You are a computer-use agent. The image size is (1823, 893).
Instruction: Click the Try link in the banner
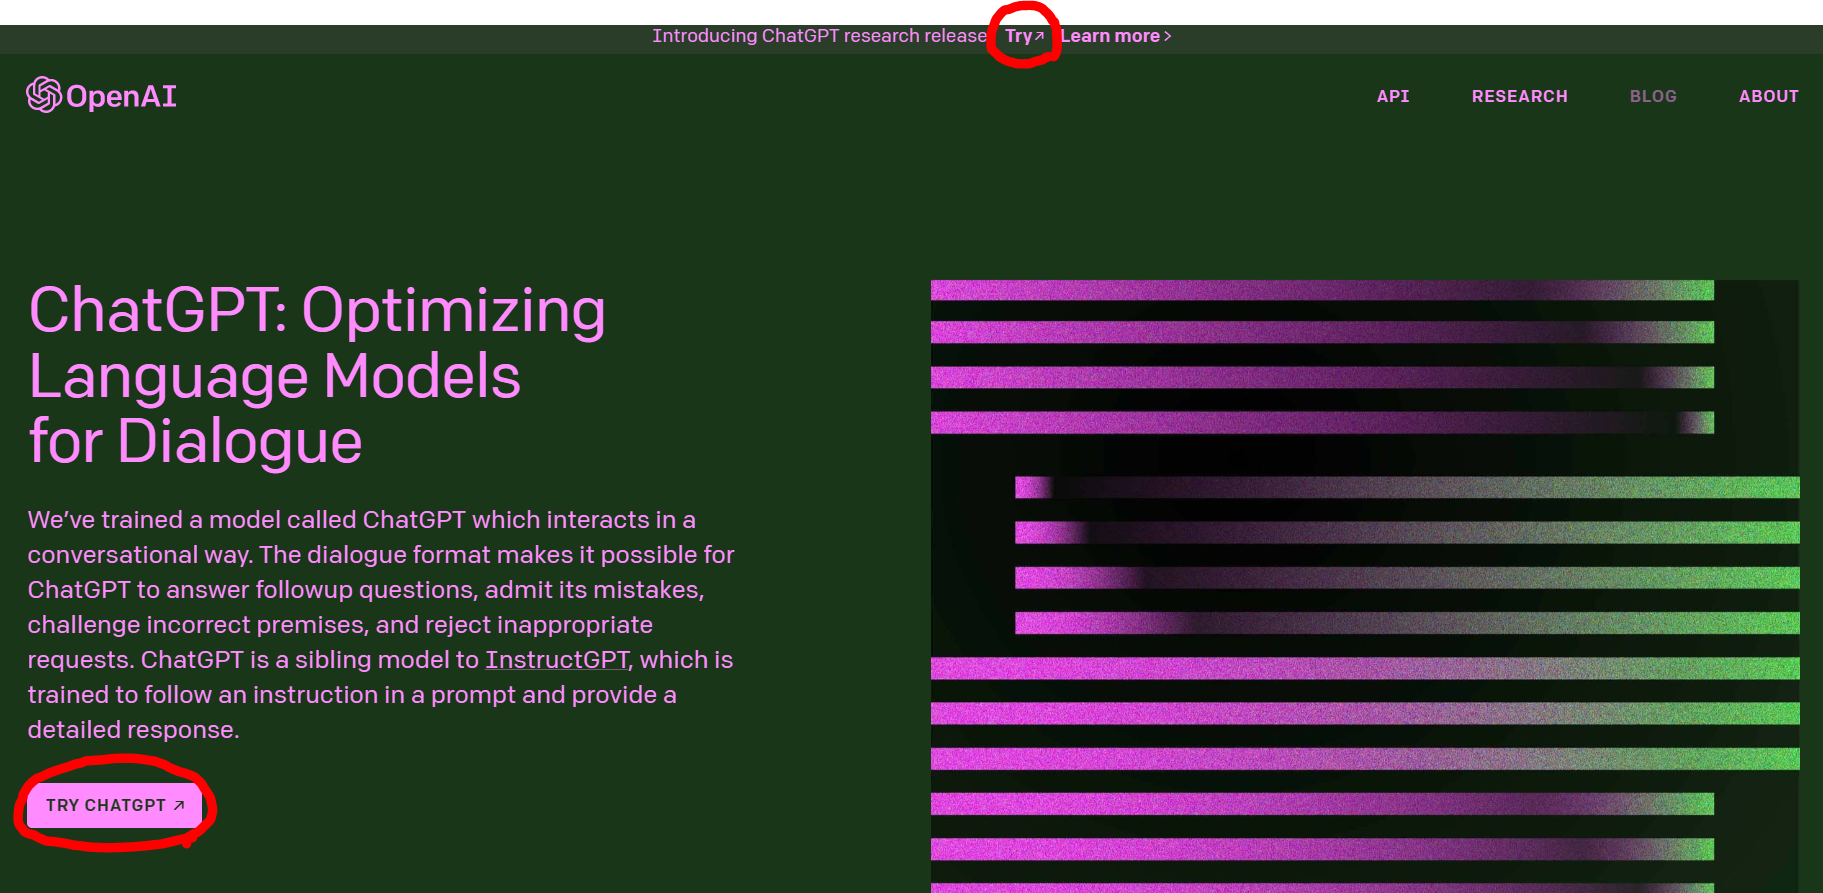click(x=1024, y=36)
